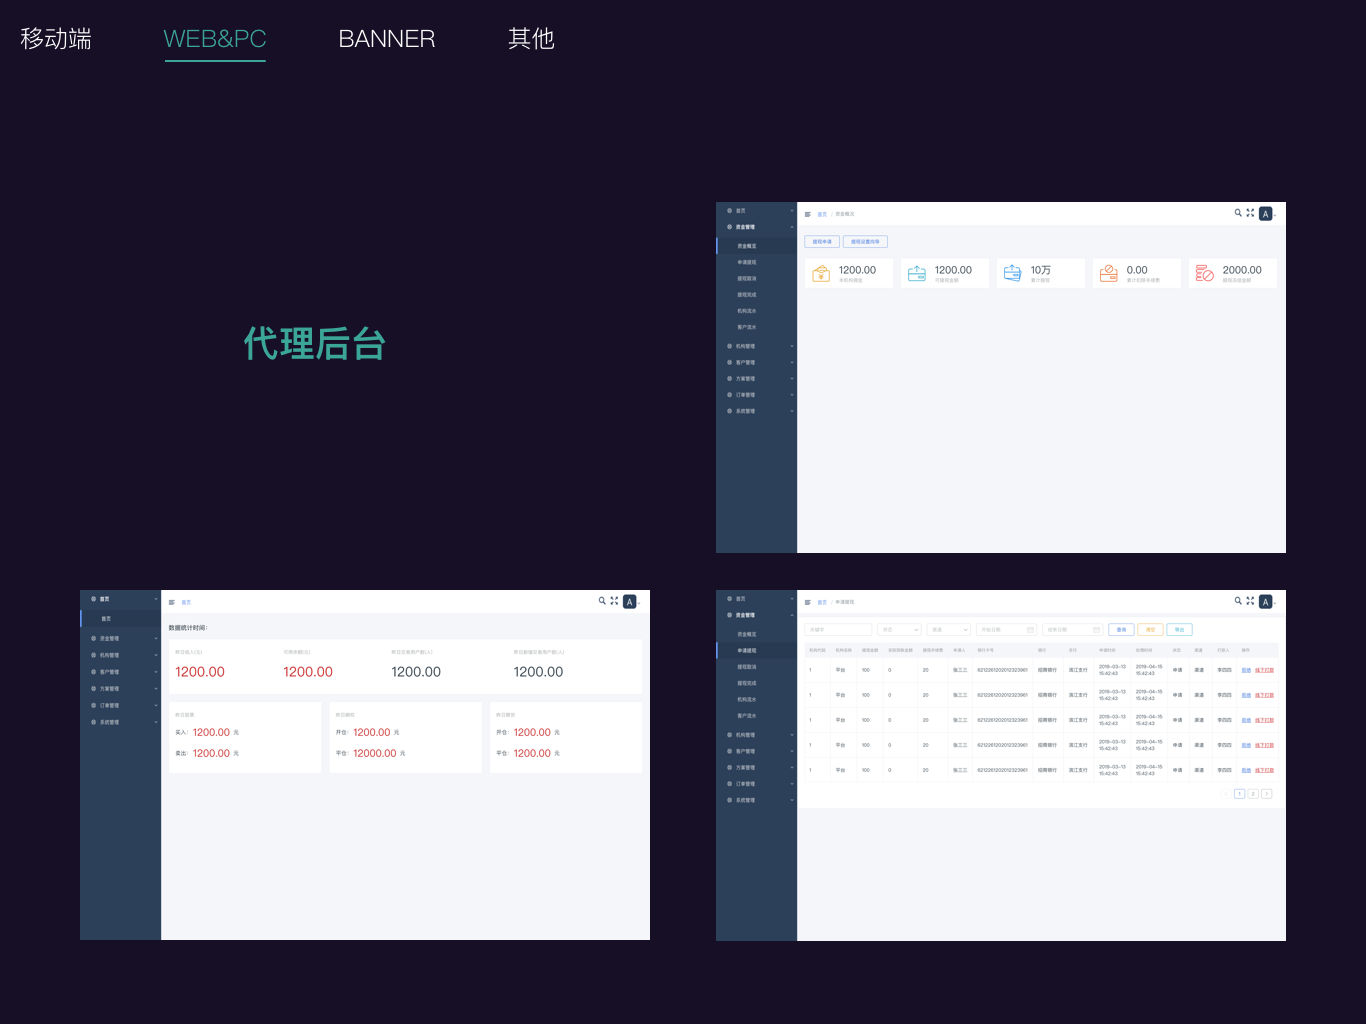Click 首页 breadcrumb link in funds overview screen

point(822,214)
